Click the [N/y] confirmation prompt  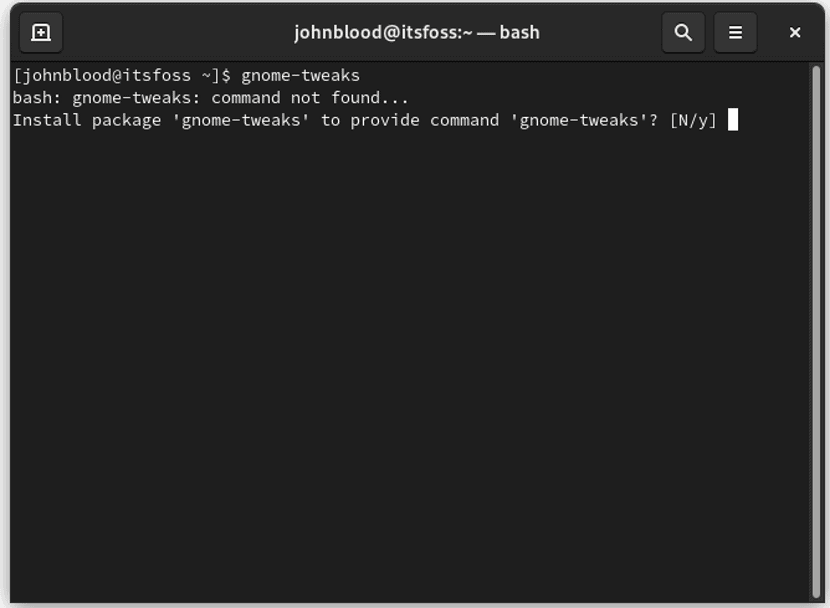pyautogui.click(x=693, y=120)
